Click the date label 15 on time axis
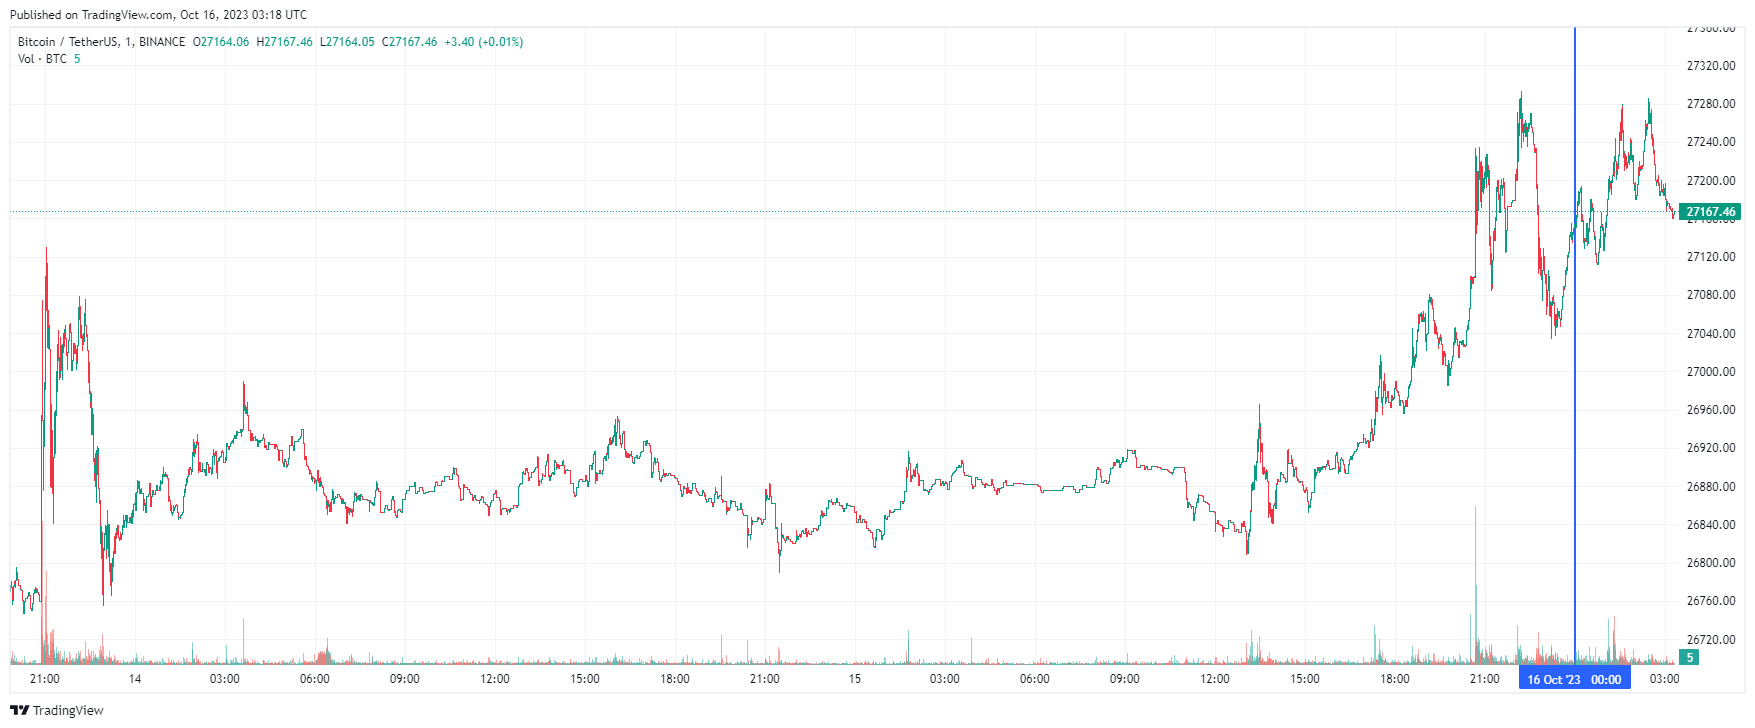This screenshot has width=1755, height=728. [855, 679]
